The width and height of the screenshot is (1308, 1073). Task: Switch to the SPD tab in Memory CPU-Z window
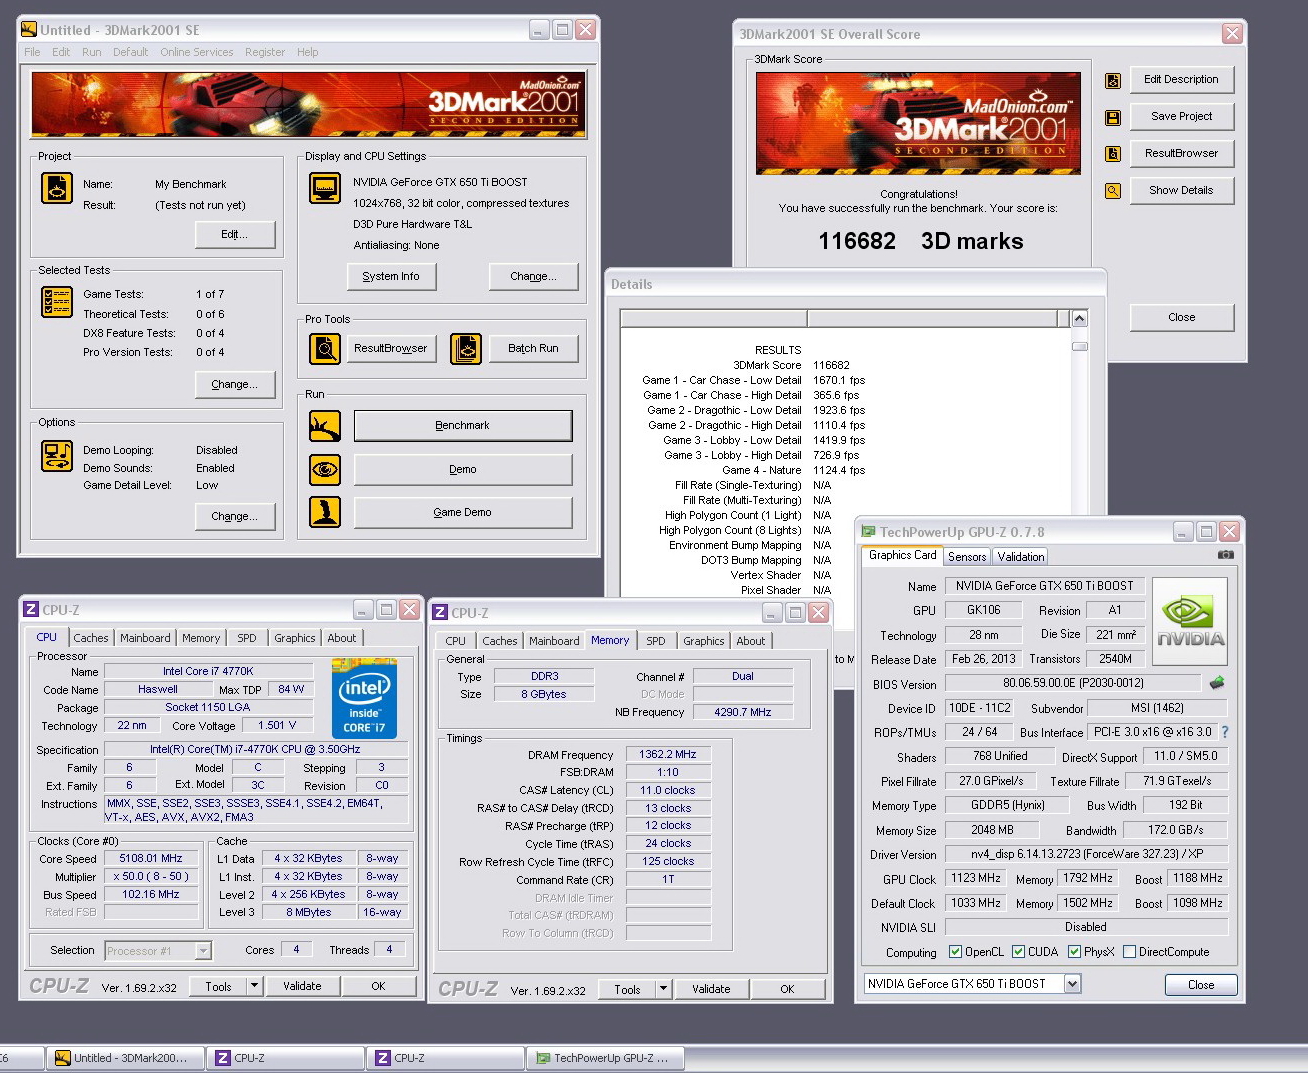click(x=656, y=641)
